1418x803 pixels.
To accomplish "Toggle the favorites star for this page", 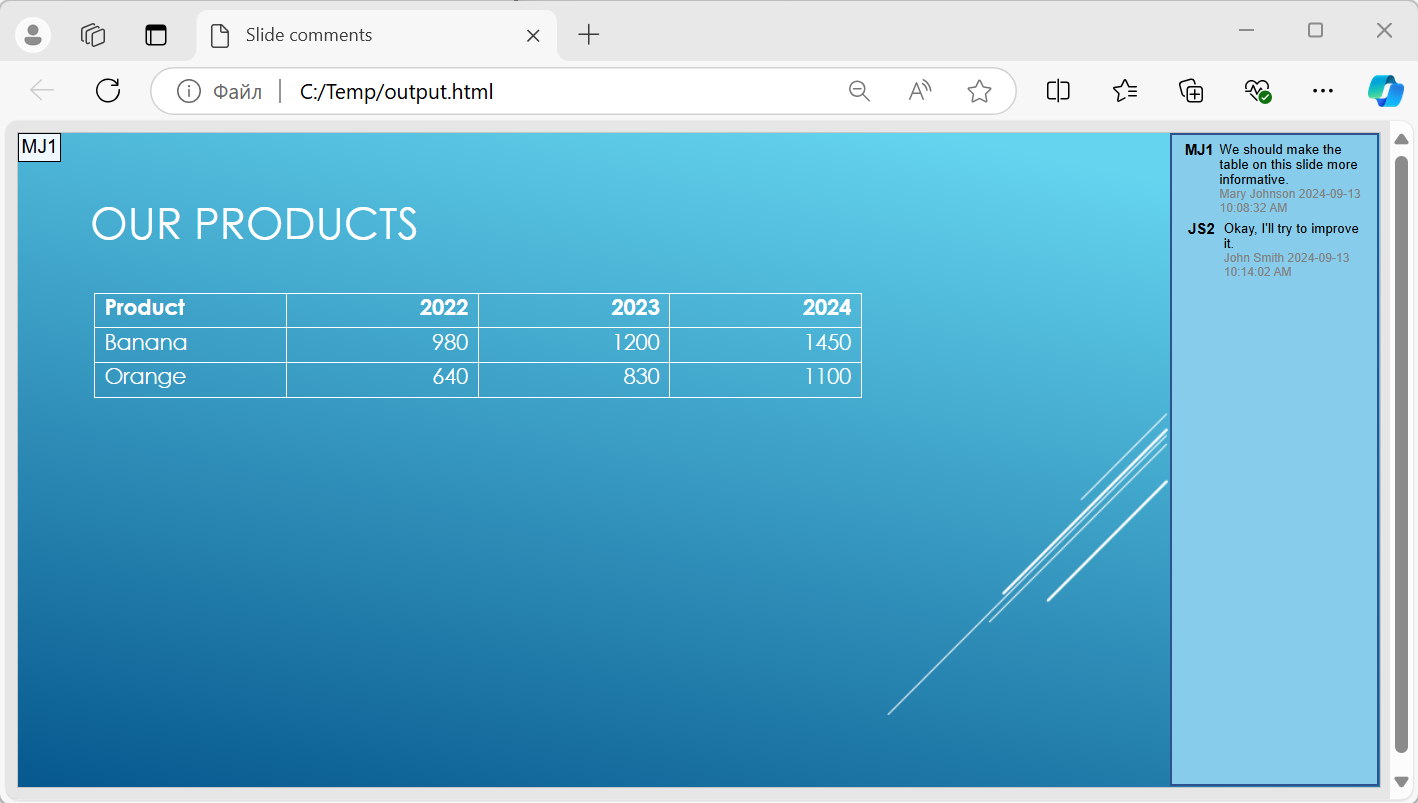I will coord(979,91).
